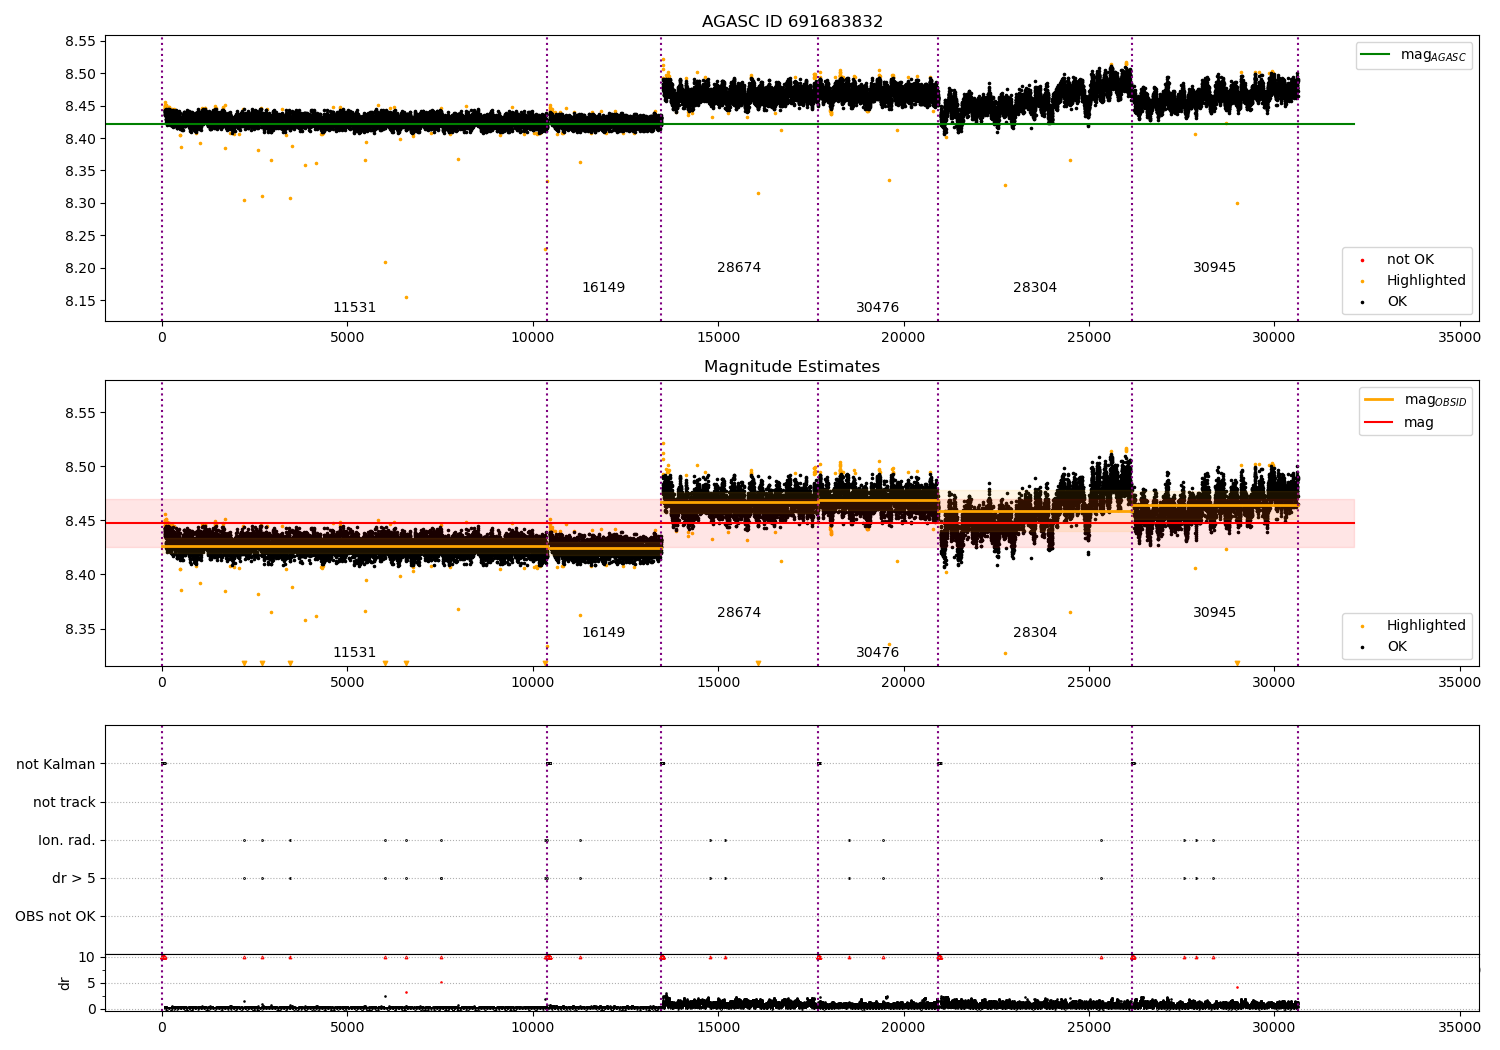
Task: Click OBSID label 30945 in Magnitude Estimates plot
Action: [x=1214, y=612]
